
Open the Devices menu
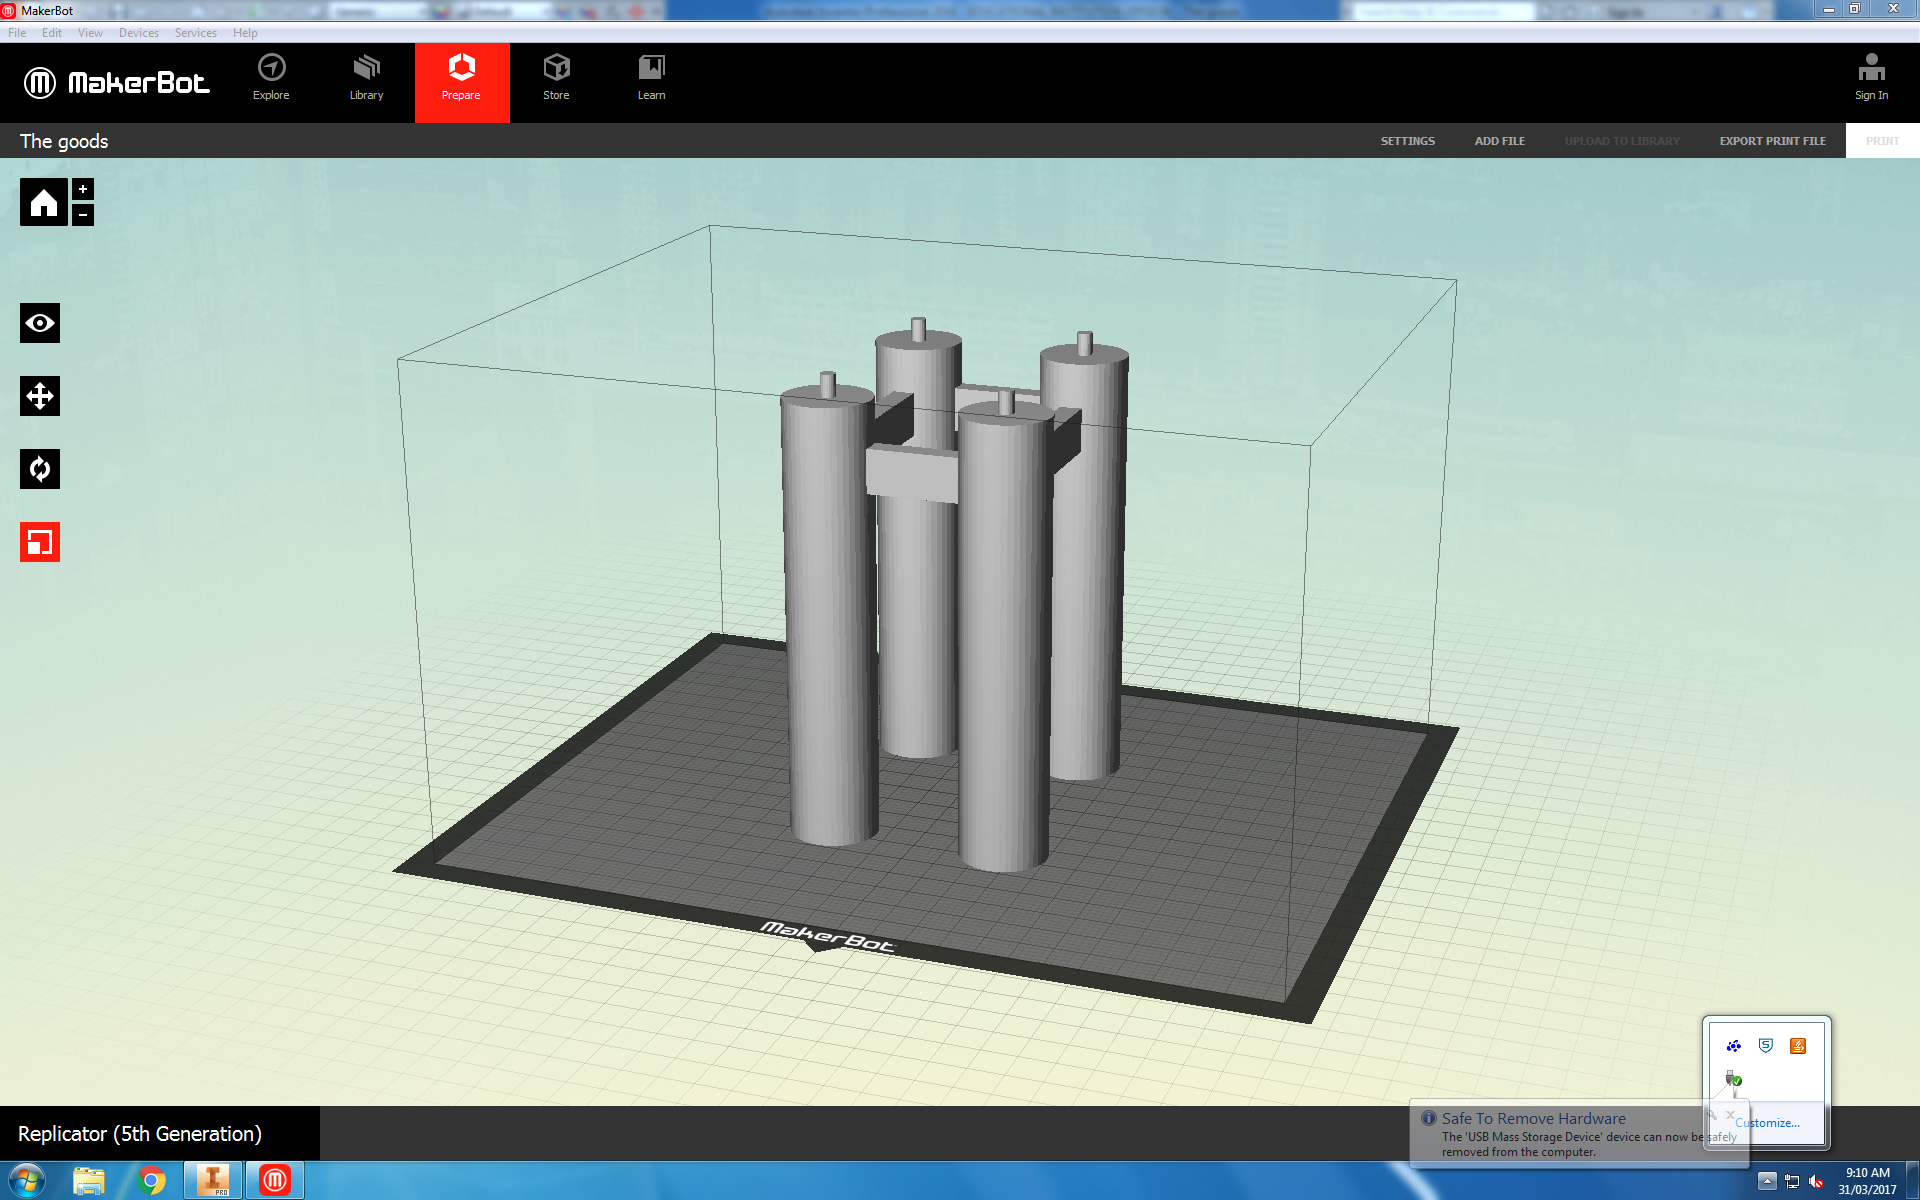pos(139,33)
